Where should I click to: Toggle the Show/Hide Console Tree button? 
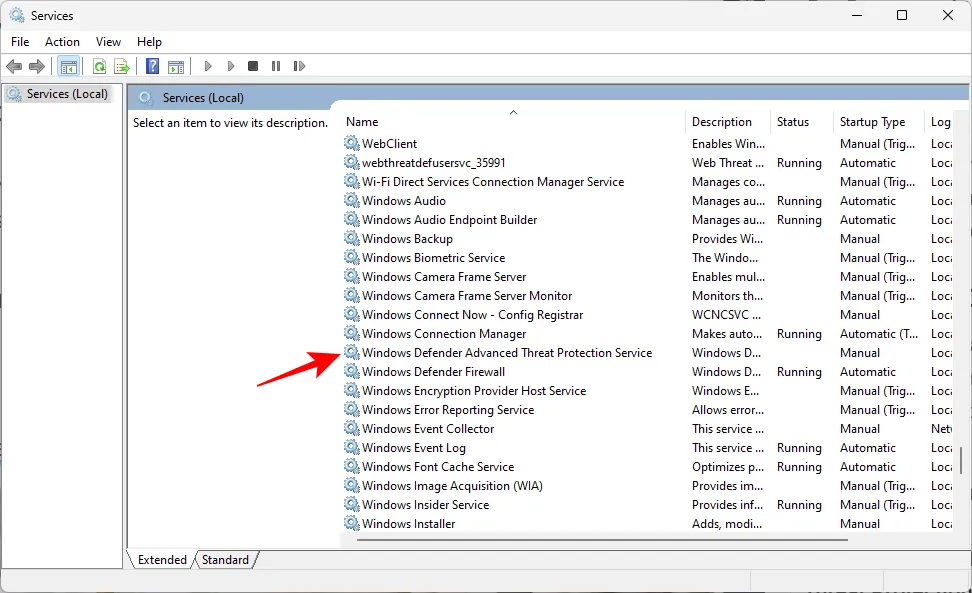click(69, 67)
